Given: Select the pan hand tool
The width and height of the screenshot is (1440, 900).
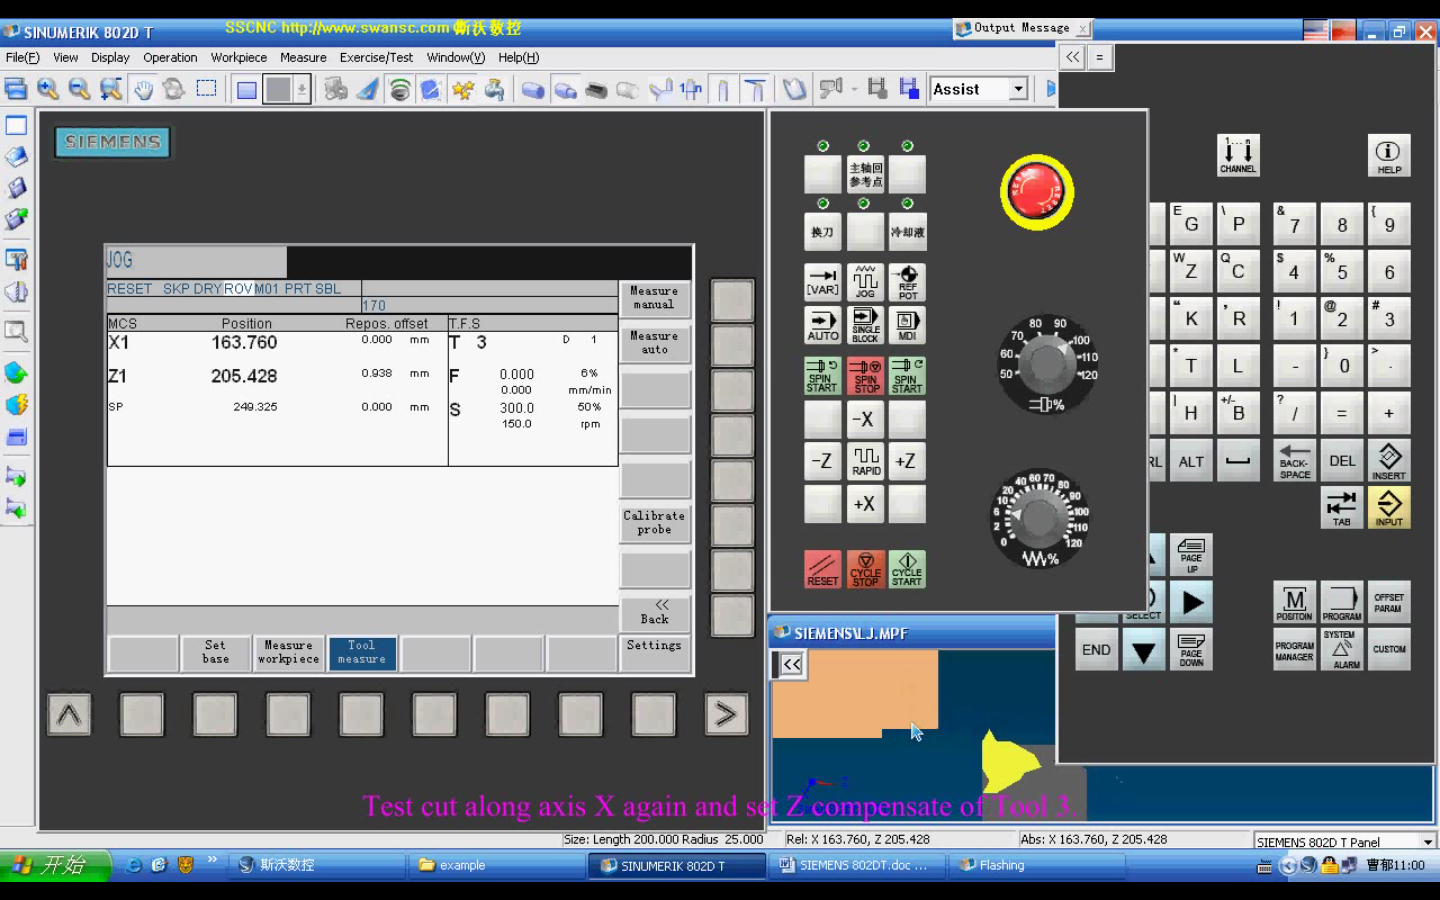Looking at the screenshot, I should [143, 89].
